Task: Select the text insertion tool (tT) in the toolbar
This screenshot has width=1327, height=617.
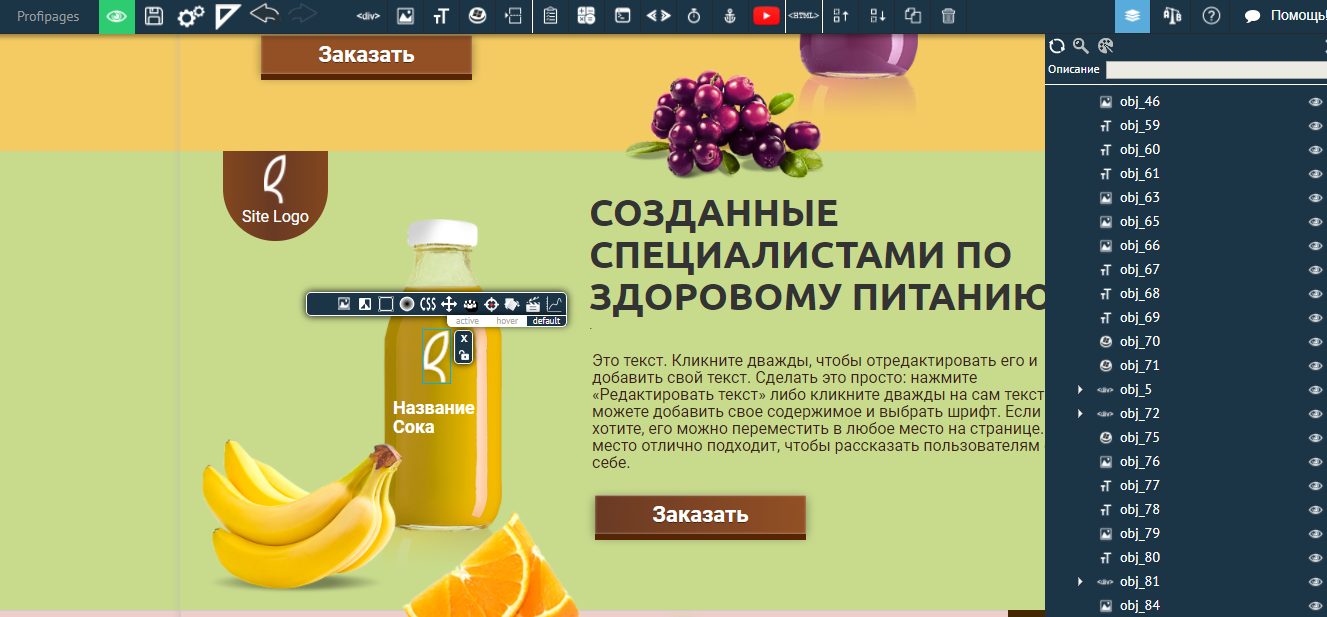Action: (x=441, y=16)
